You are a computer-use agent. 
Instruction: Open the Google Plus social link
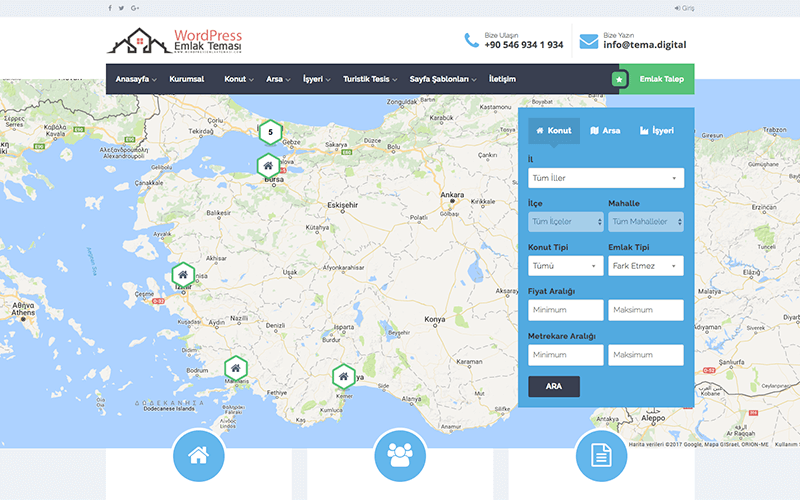135,8
